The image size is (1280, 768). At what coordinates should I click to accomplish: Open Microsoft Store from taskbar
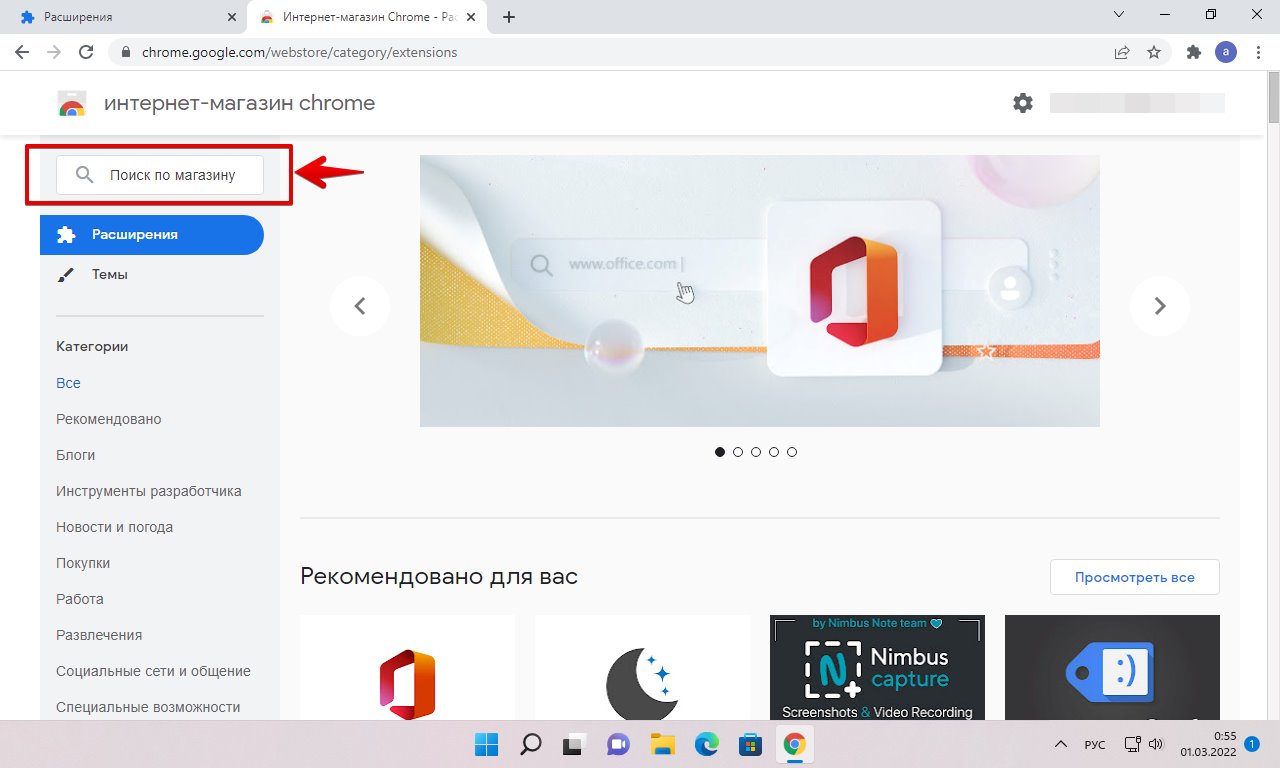point(750,744)
